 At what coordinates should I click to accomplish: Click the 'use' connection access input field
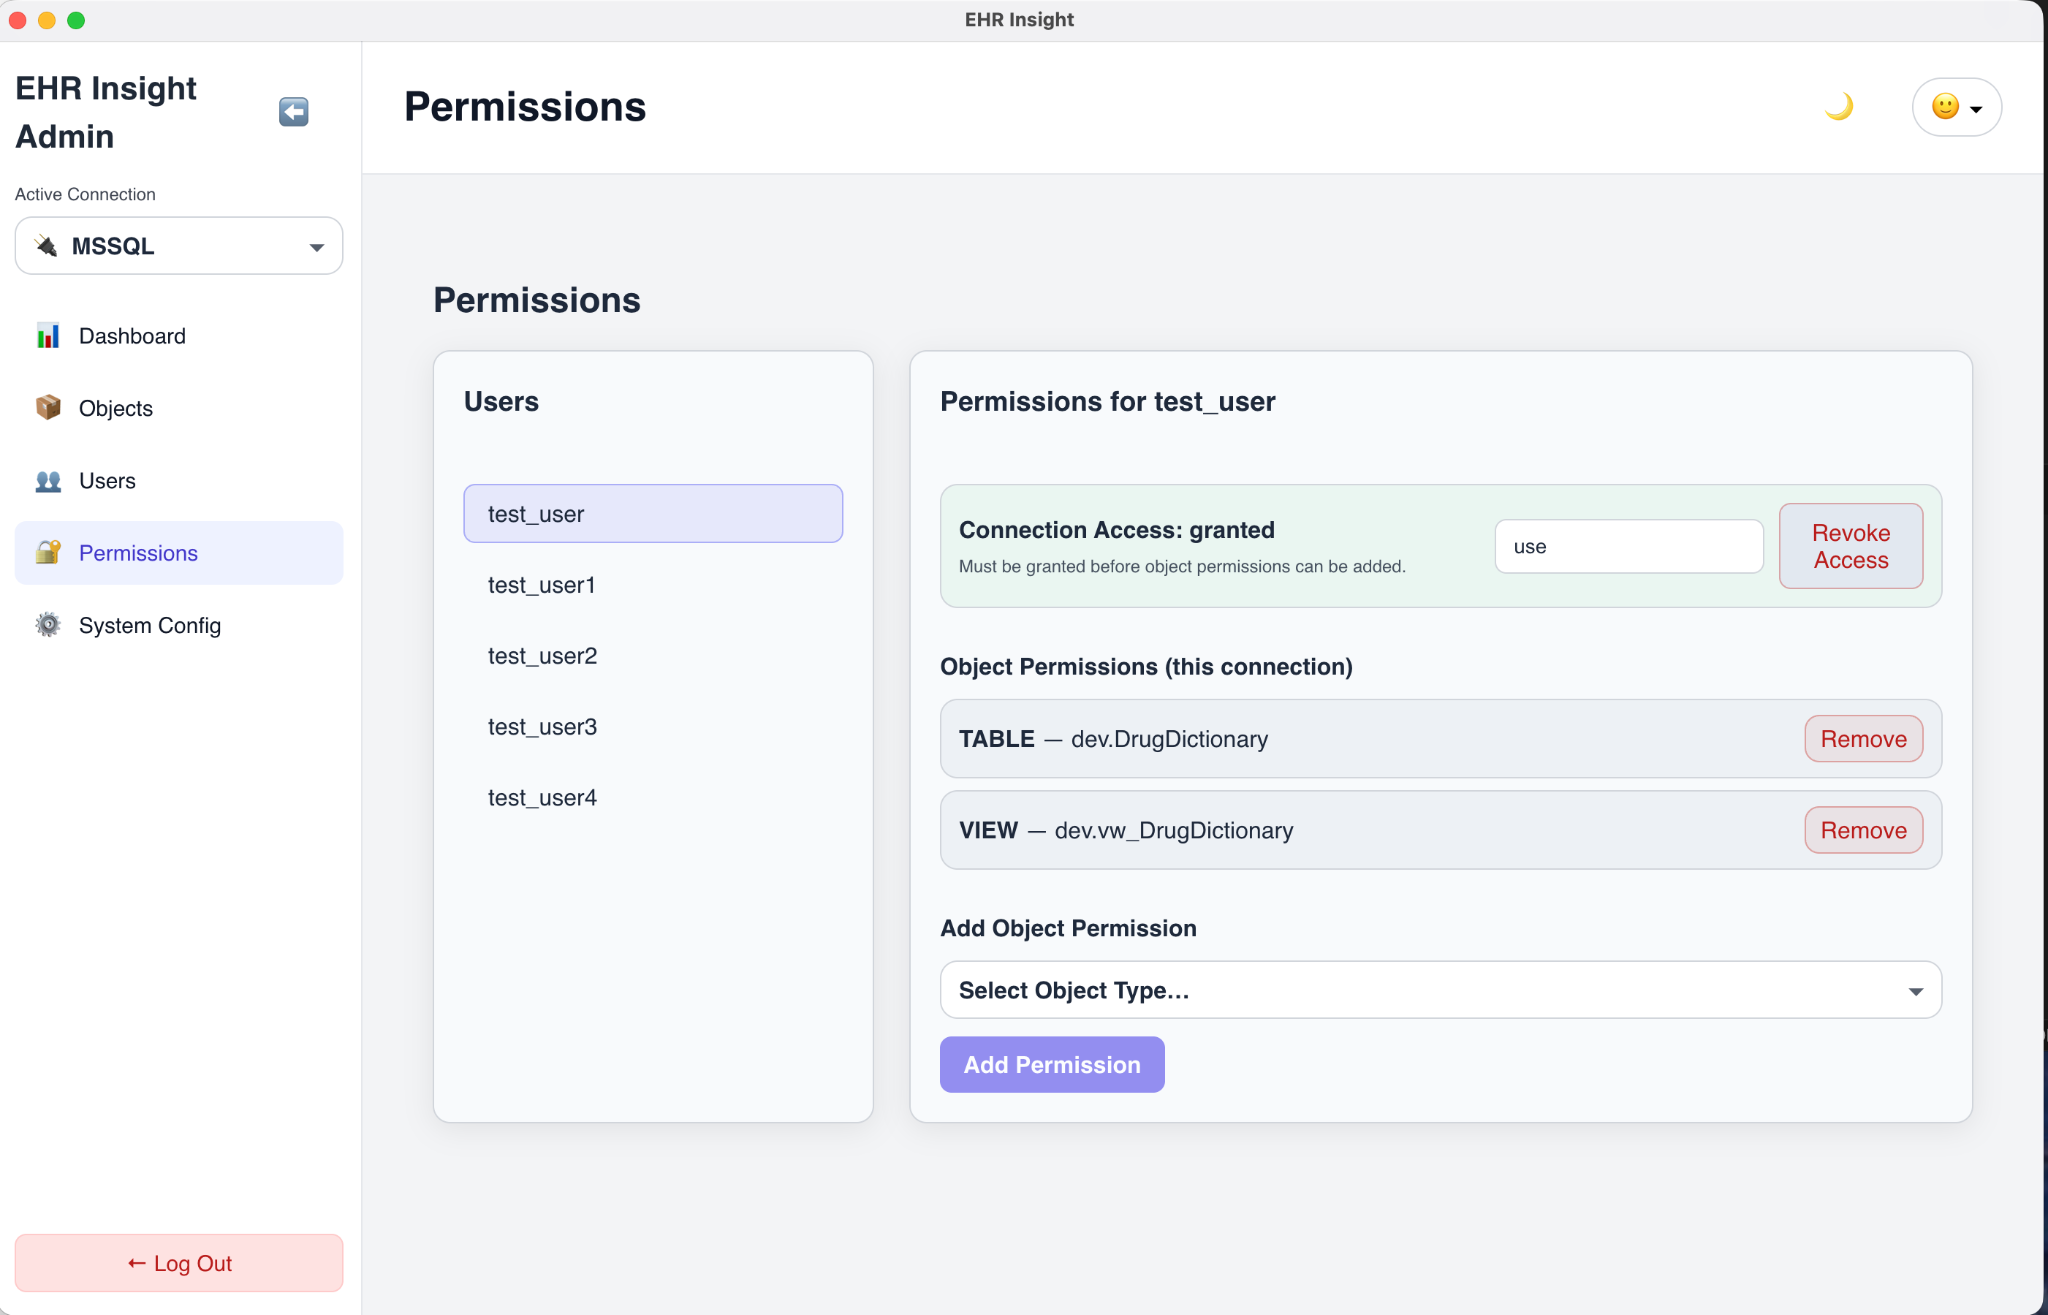1628,546
